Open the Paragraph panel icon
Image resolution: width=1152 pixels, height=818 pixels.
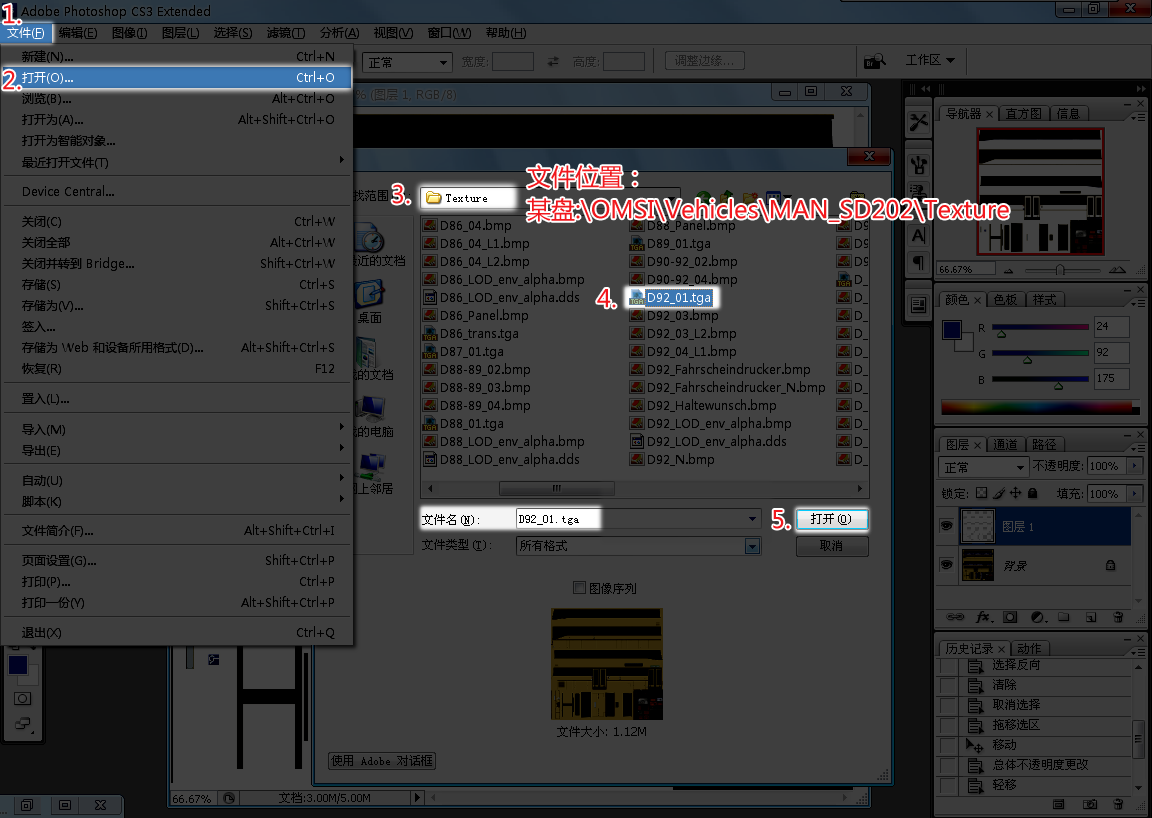point(918,262)
